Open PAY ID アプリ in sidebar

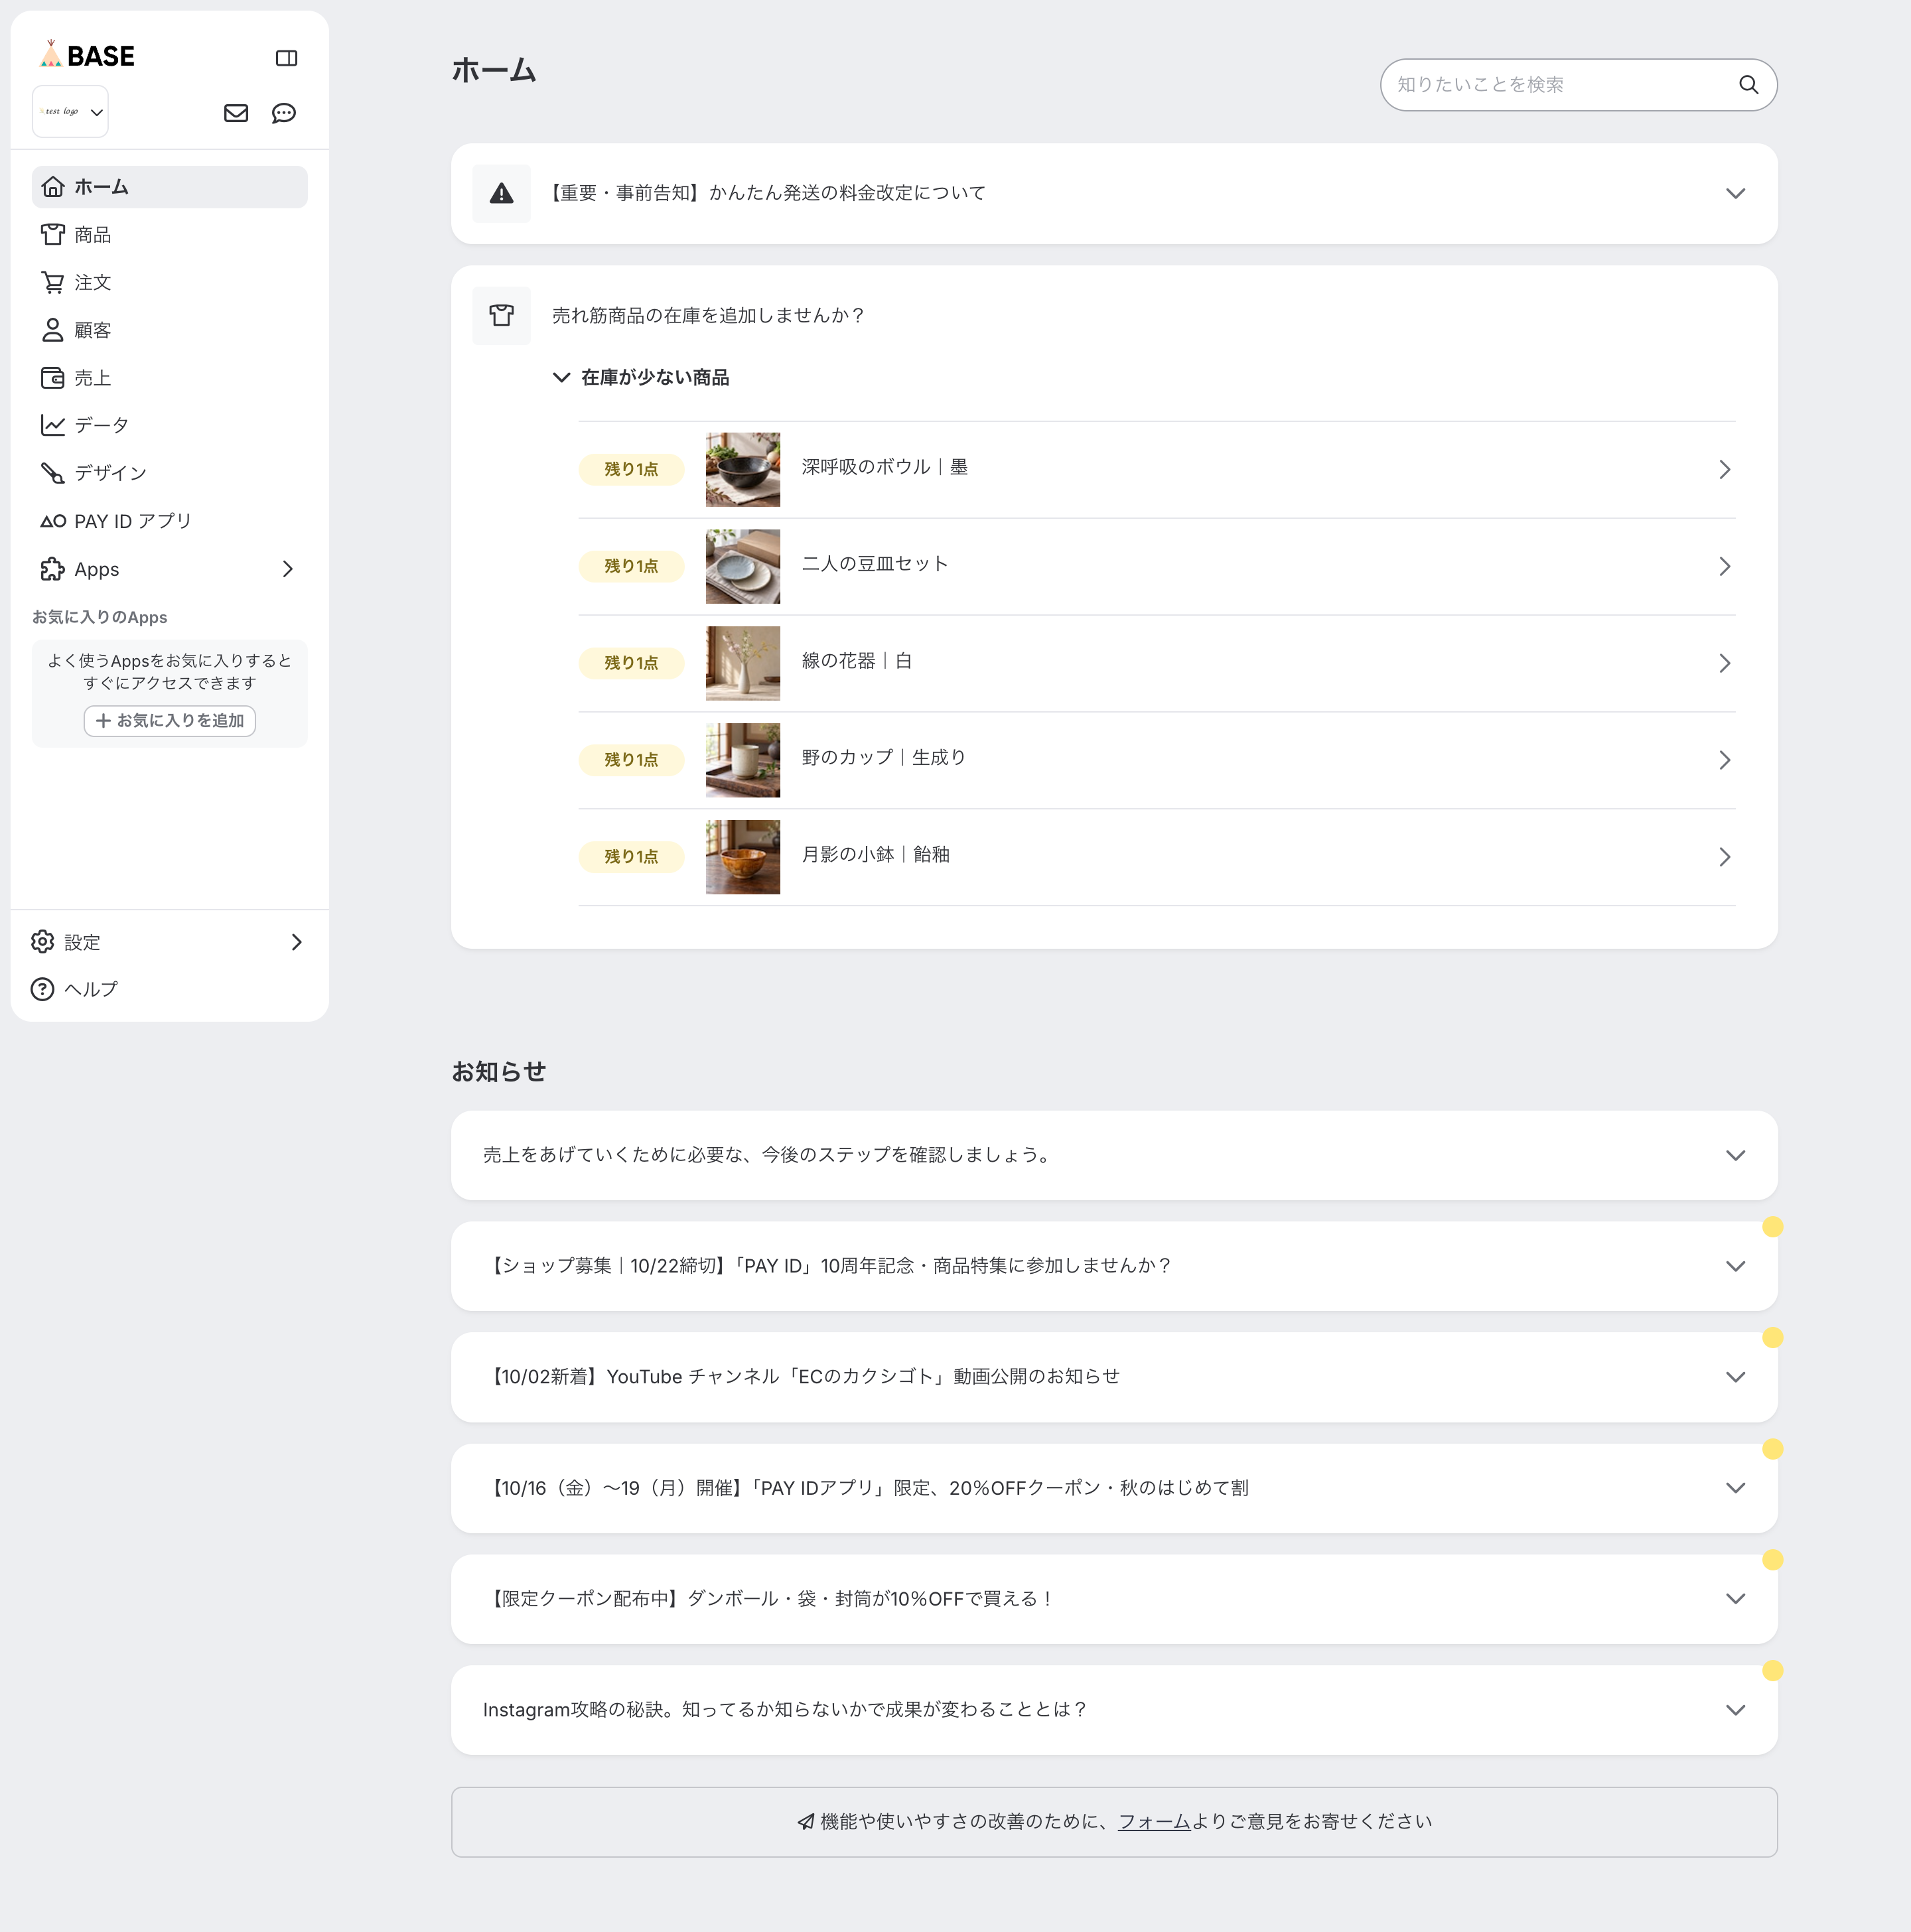coord(170,521)
